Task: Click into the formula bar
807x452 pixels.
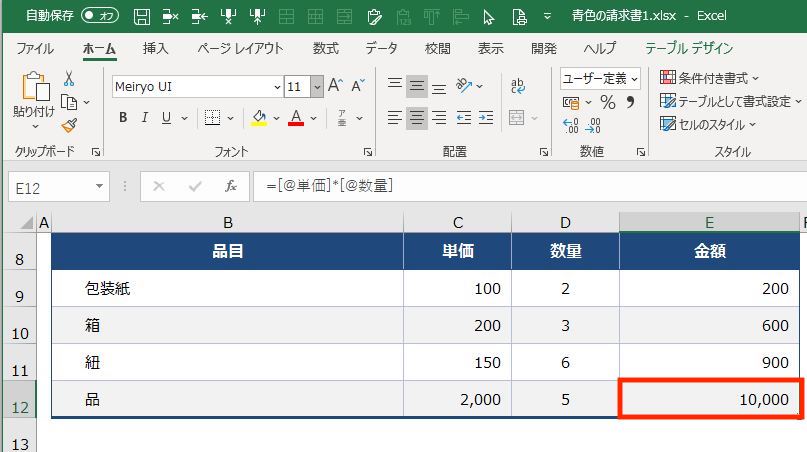Action: [530, 186]
